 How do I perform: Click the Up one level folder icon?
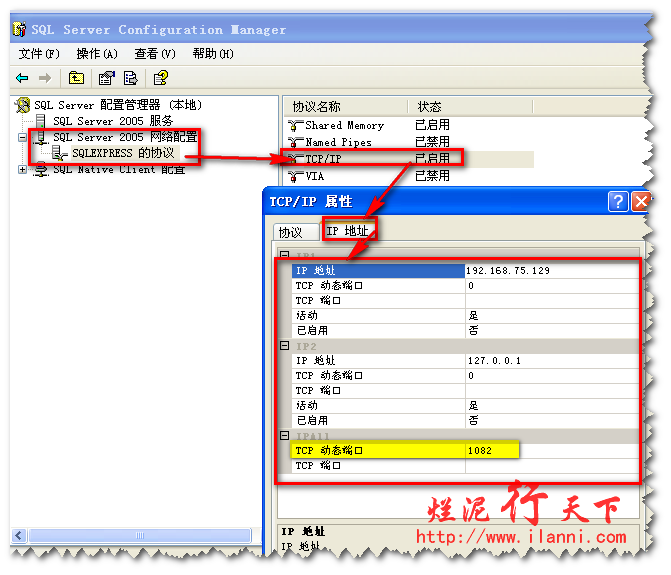[x=76, y=78]
